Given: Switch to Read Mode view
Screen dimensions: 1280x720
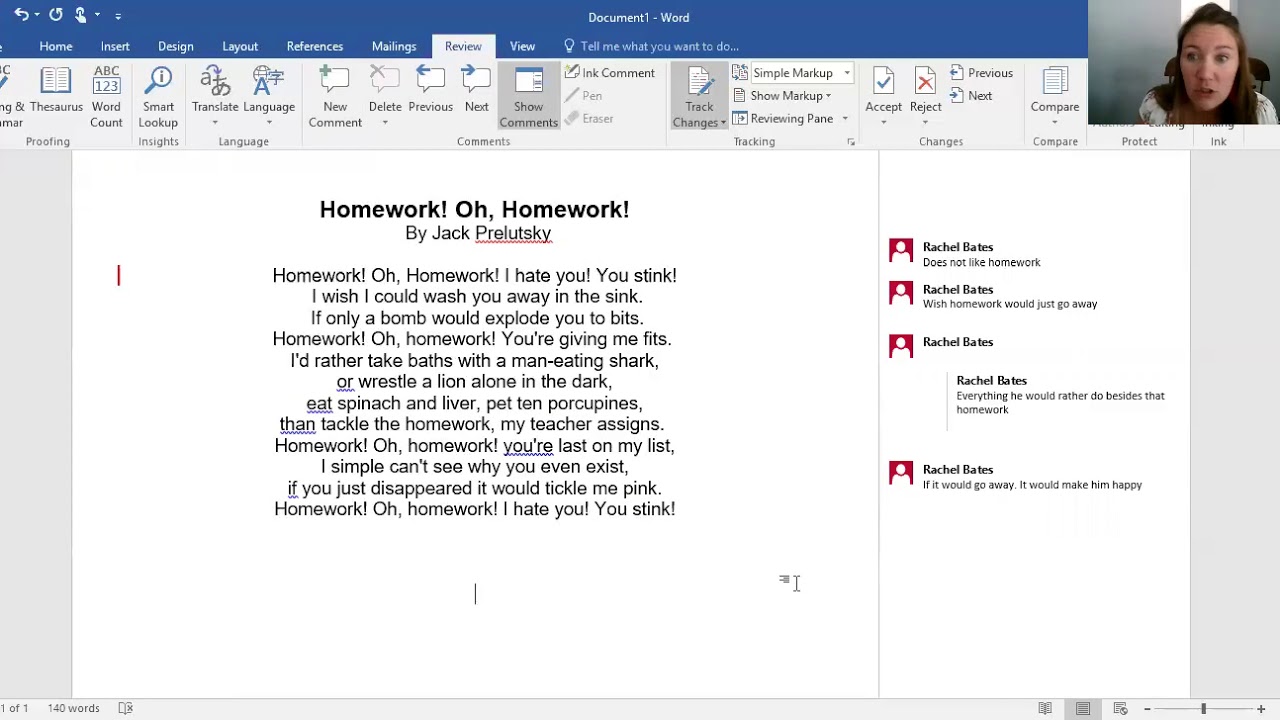Looking at the screenshot, I should [x=1045, y=708].
